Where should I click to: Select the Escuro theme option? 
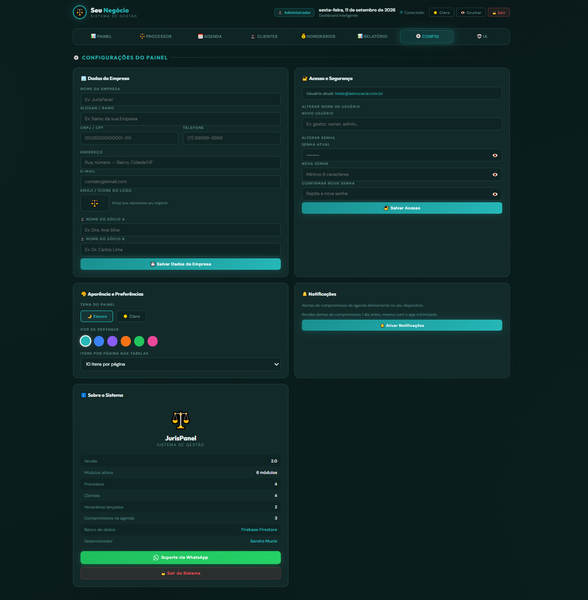[x=97, y=316]
